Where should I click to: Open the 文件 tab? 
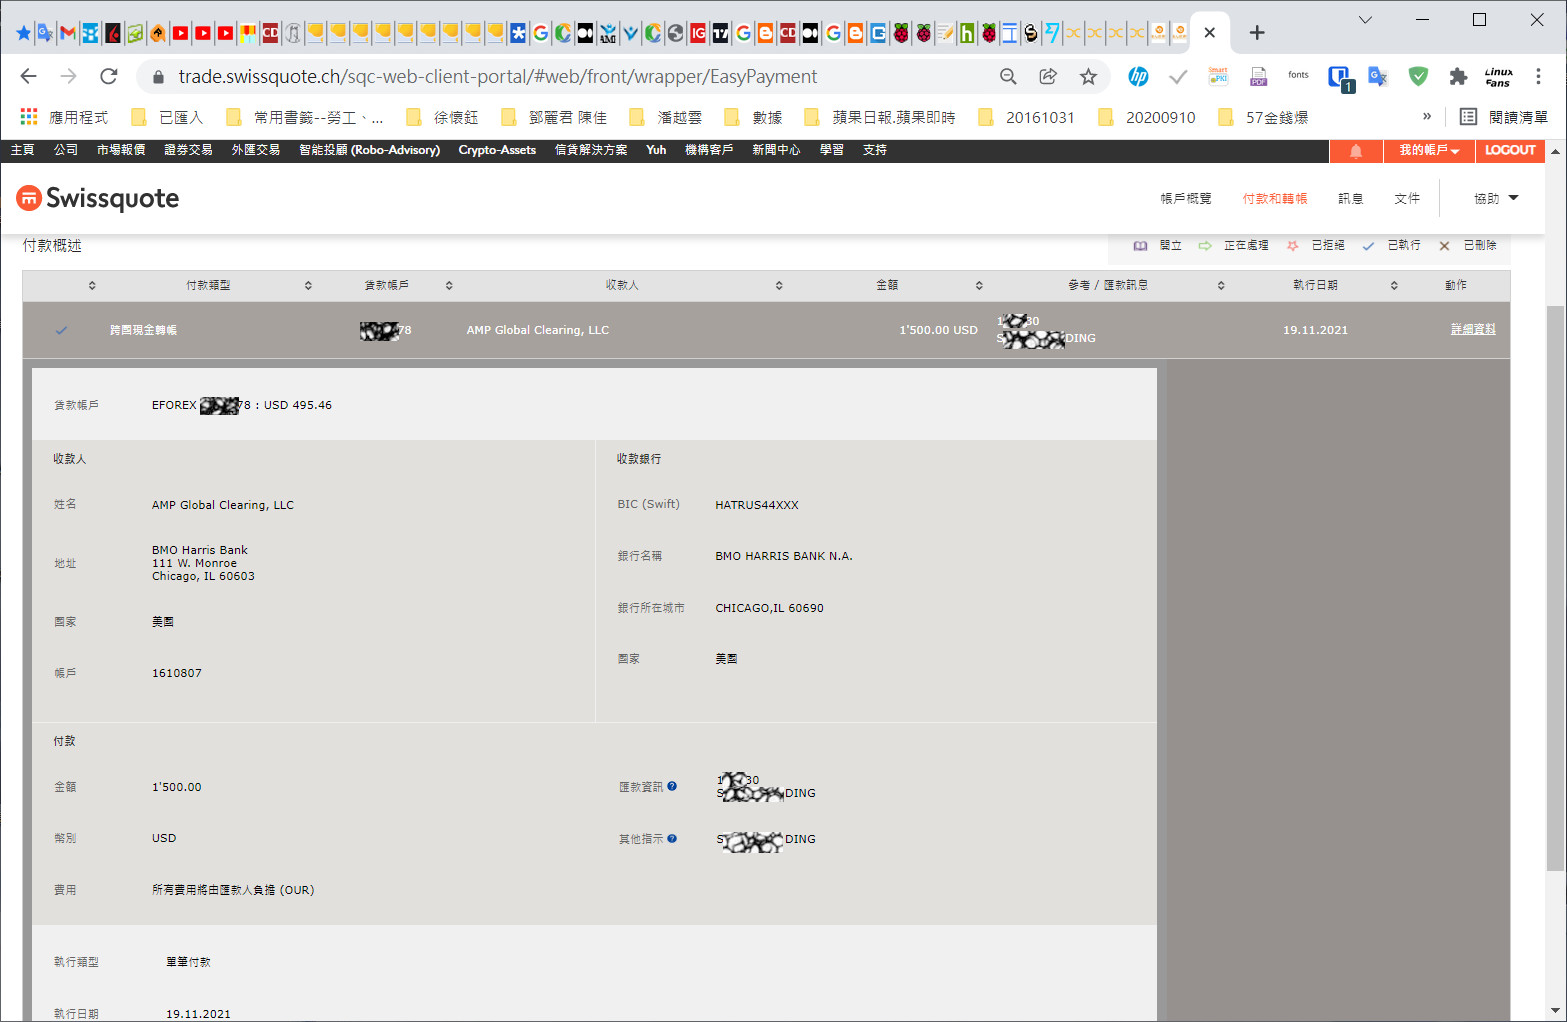tap(1407, 199)
